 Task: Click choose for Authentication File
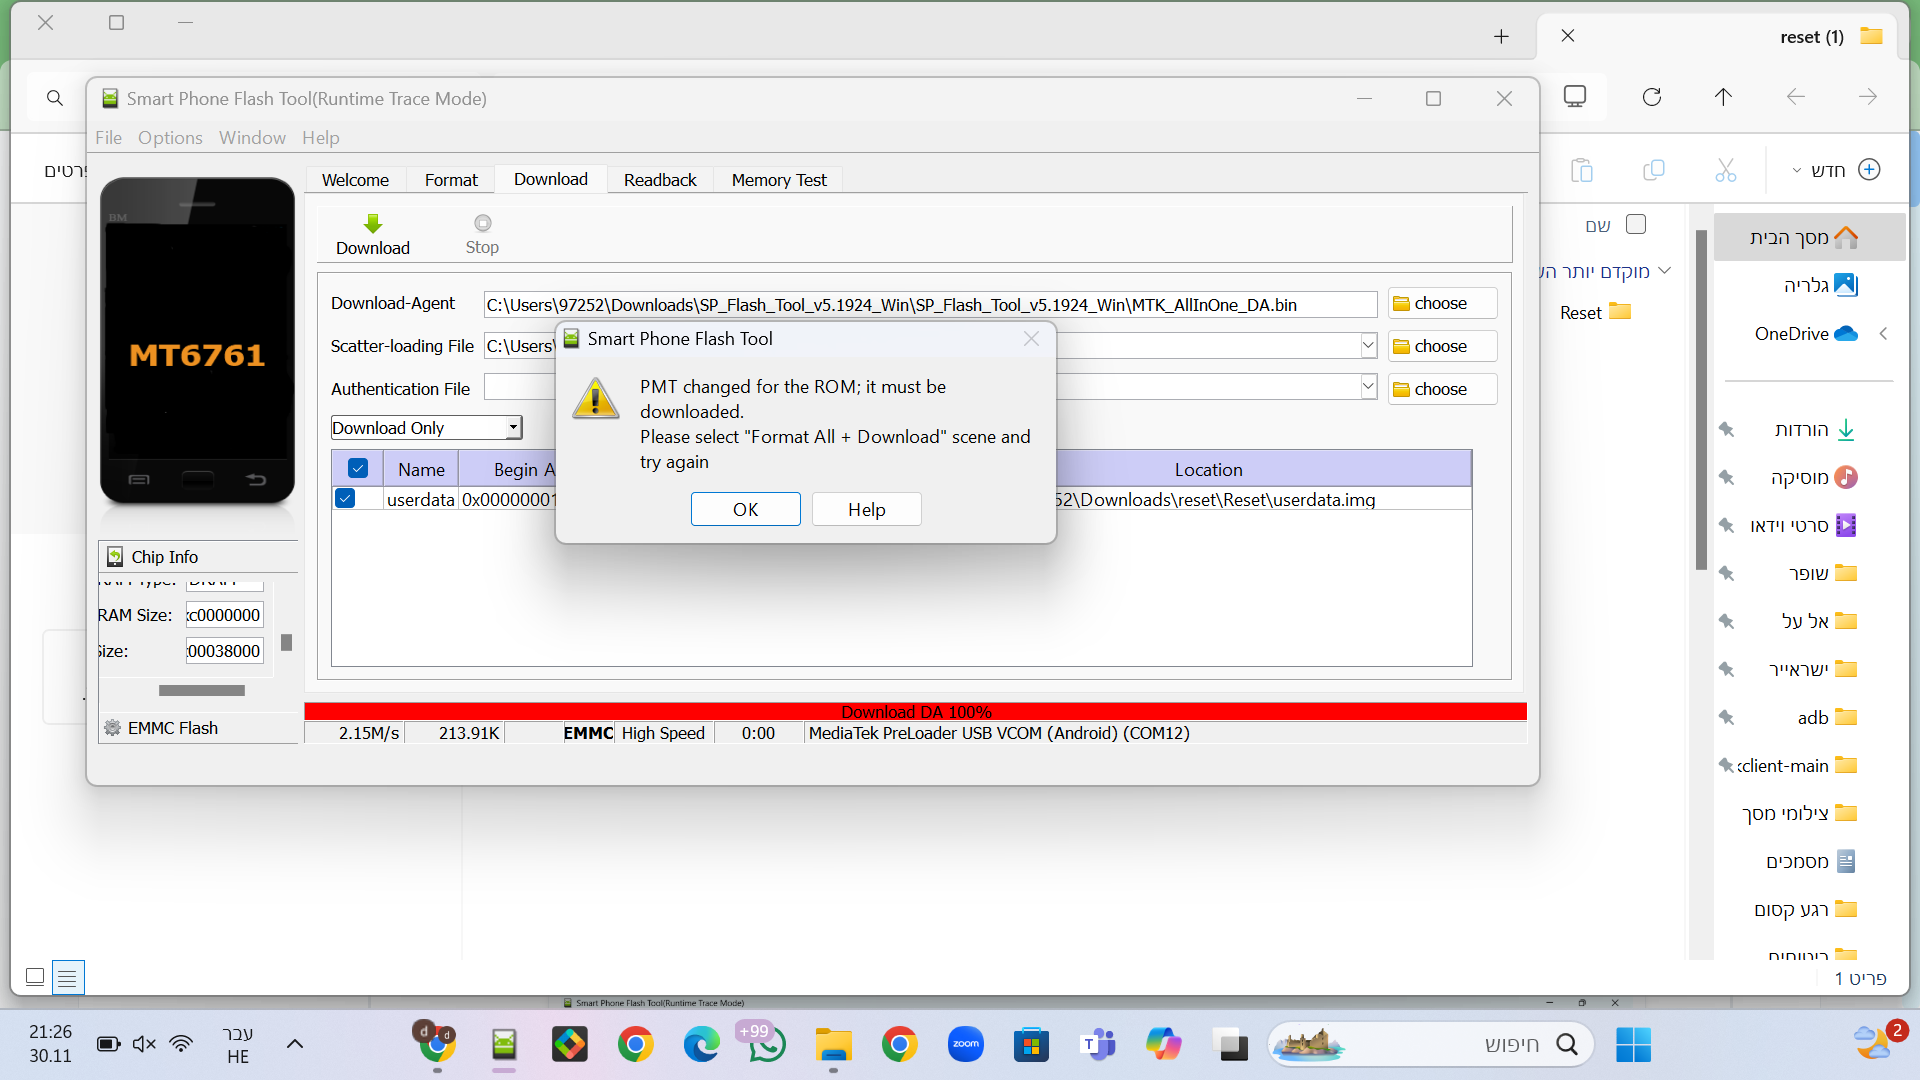(1442, 389)
